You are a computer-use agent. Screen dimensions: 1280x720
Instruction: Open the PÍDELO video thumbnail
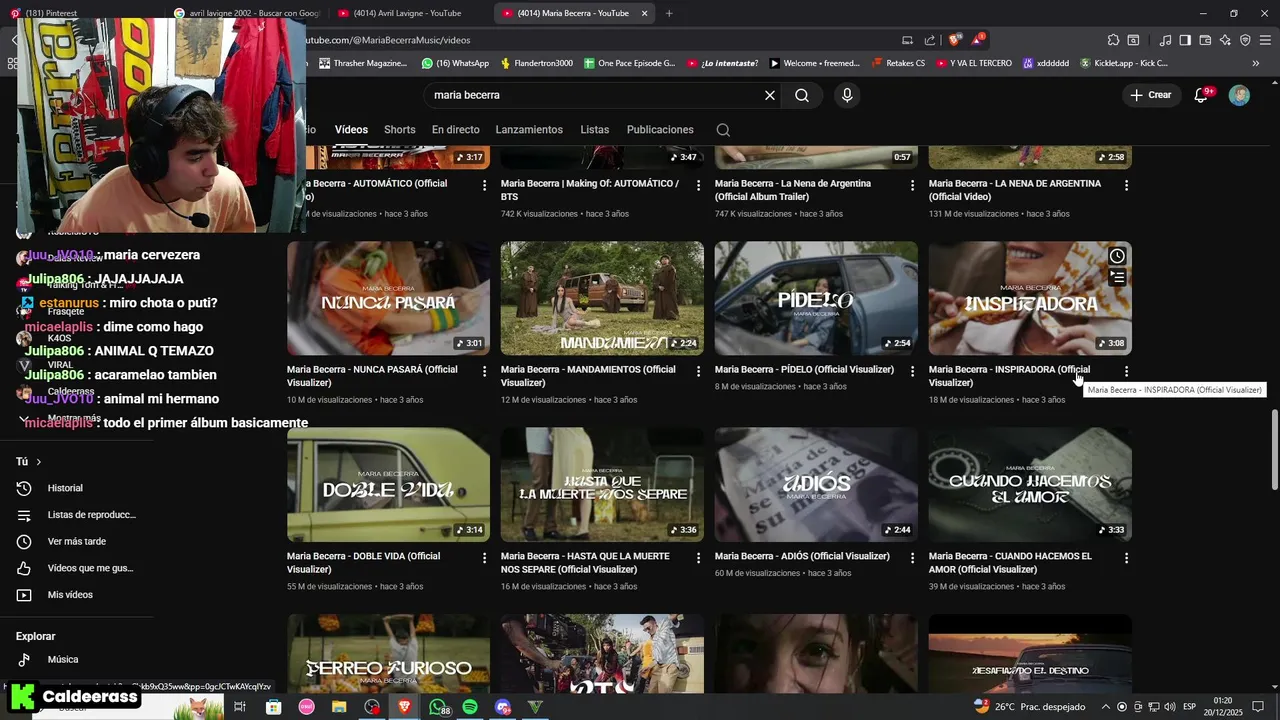(x=816, y=298)
